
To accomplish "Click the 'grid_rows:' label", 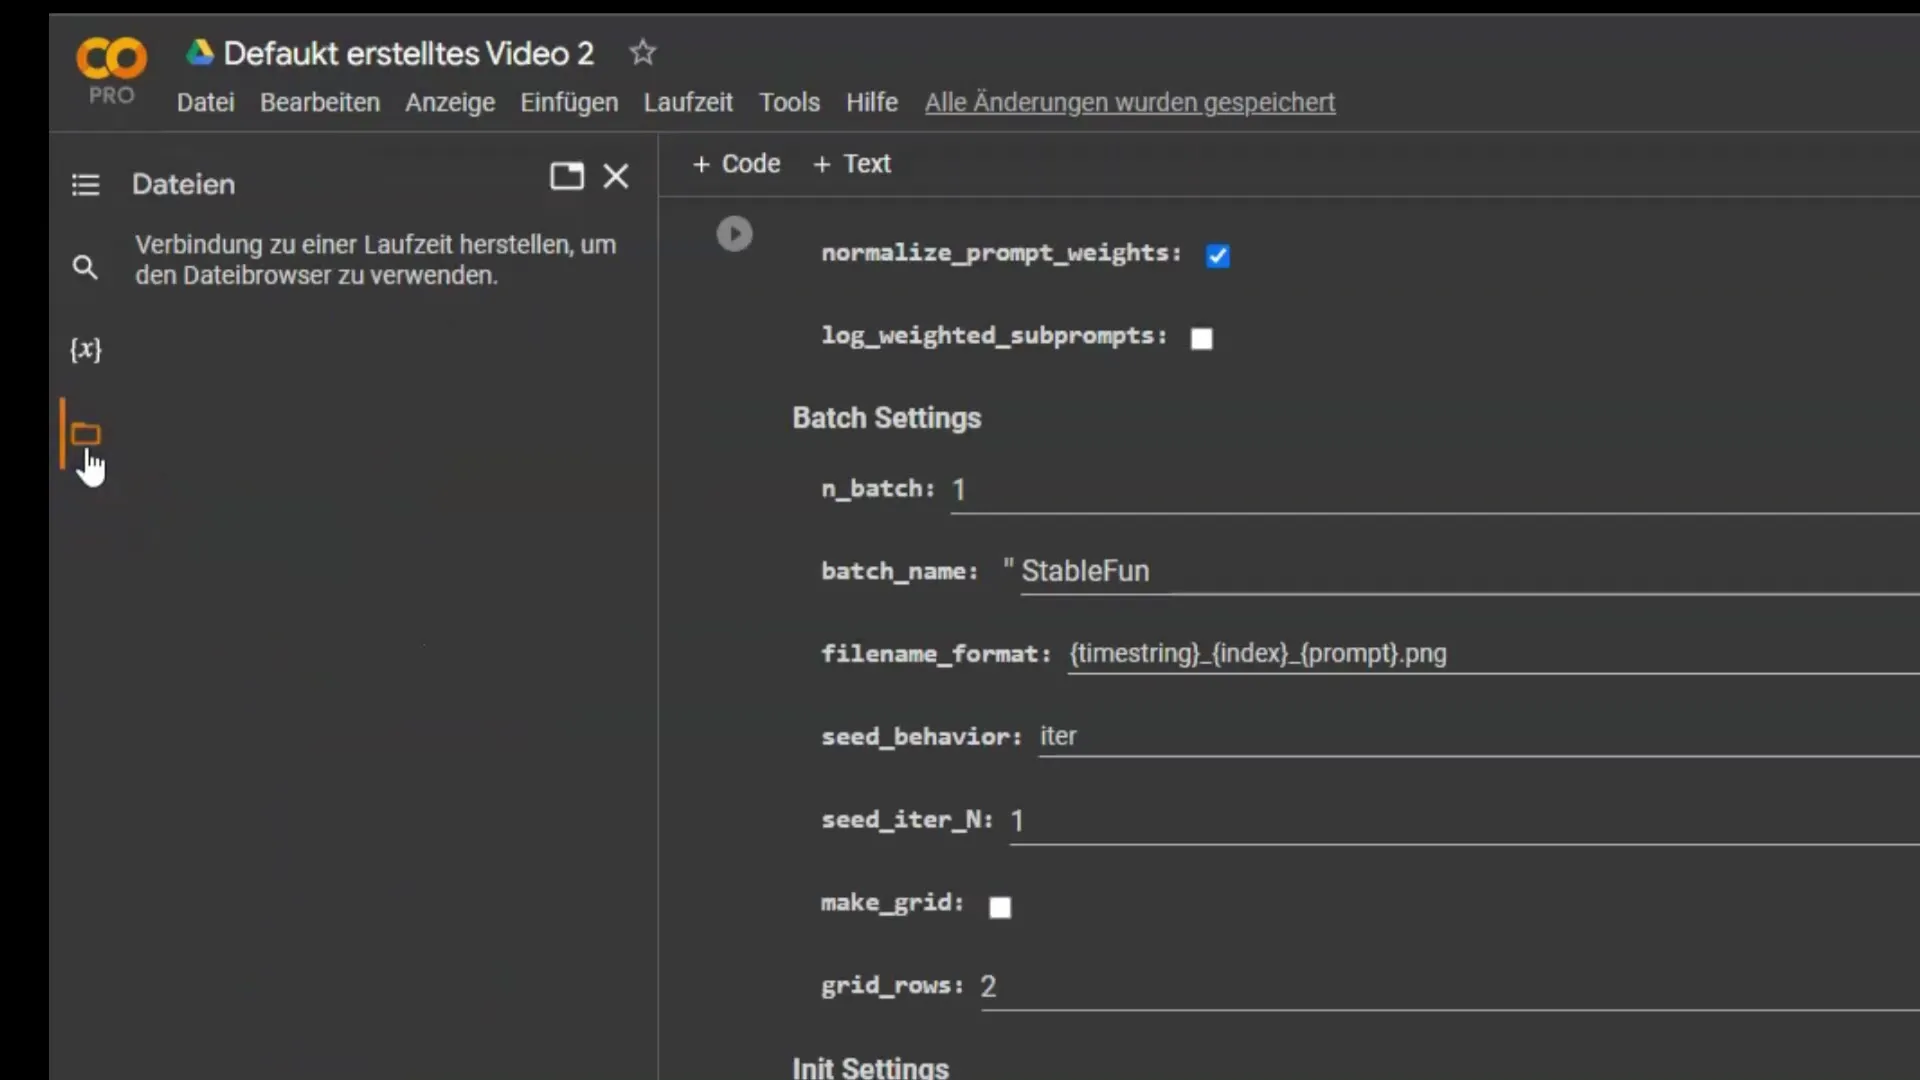I will pos(892,986).
